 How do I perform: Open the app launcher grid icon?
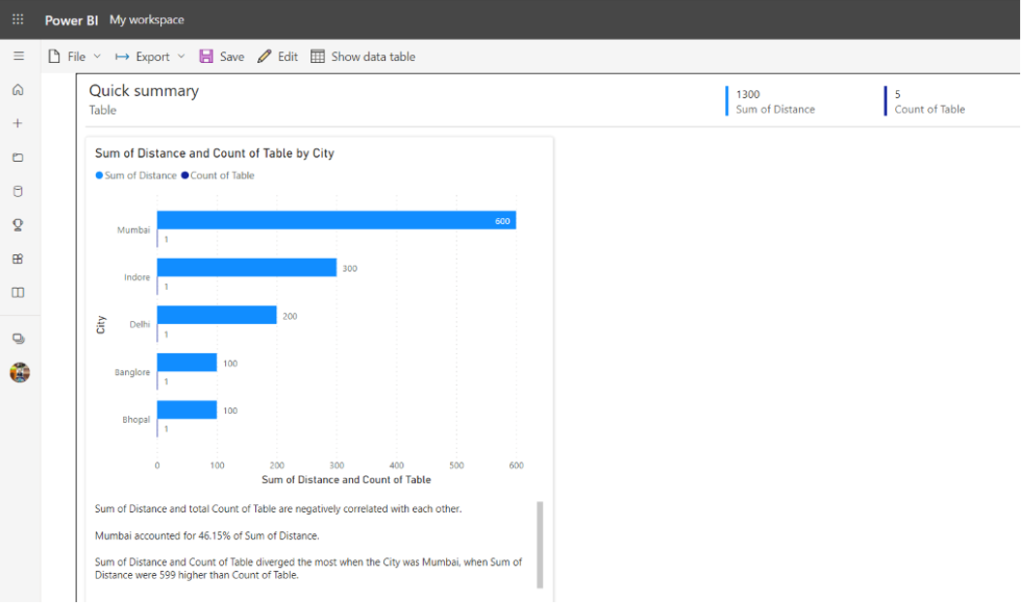tap(18, 20)
